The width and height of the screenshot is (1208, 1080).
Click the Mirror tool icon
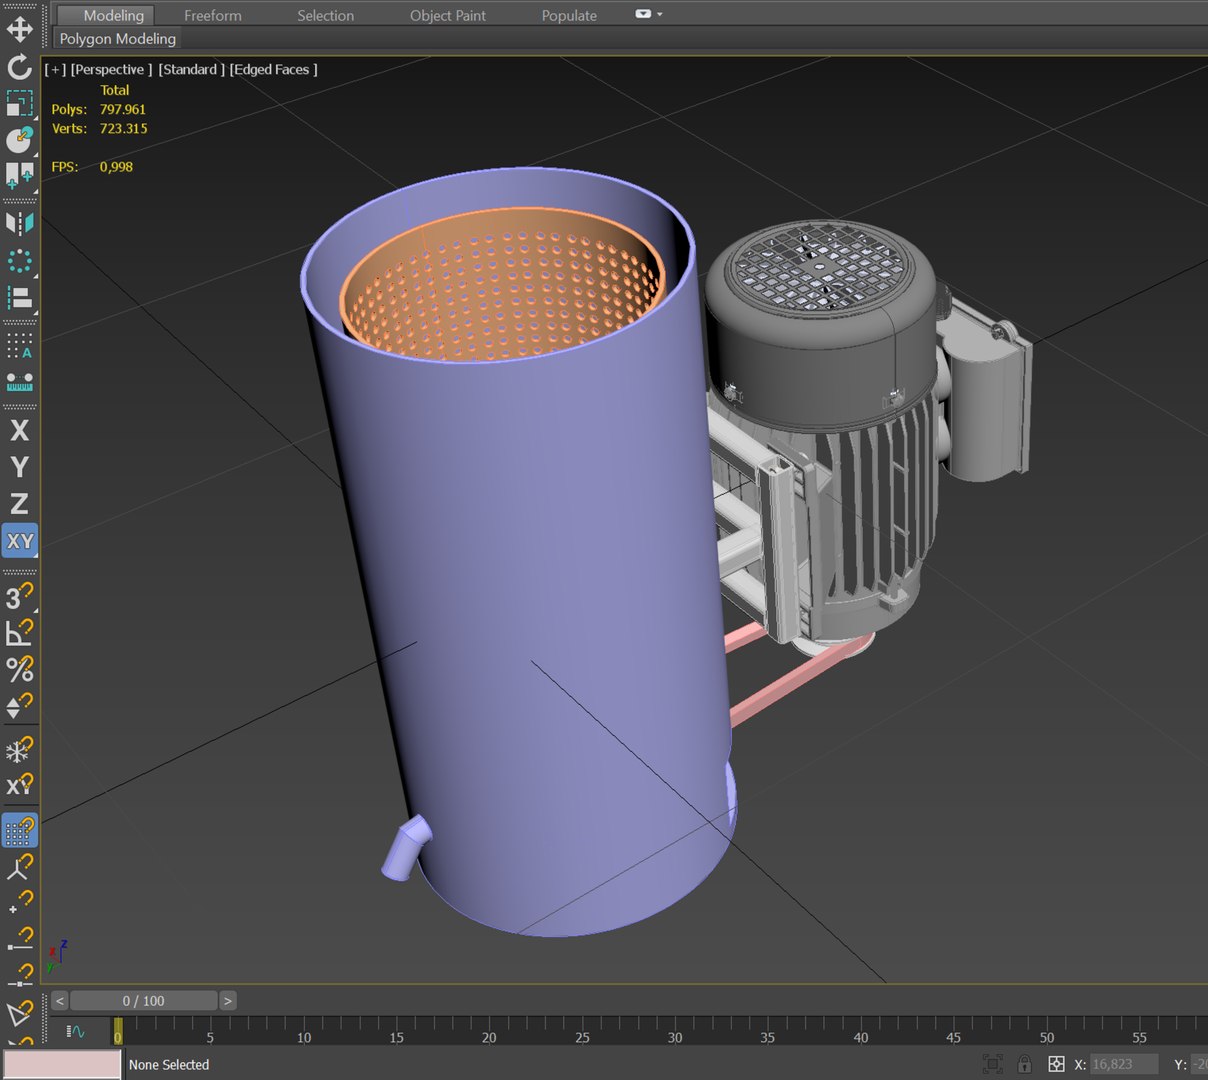(19, 223)
